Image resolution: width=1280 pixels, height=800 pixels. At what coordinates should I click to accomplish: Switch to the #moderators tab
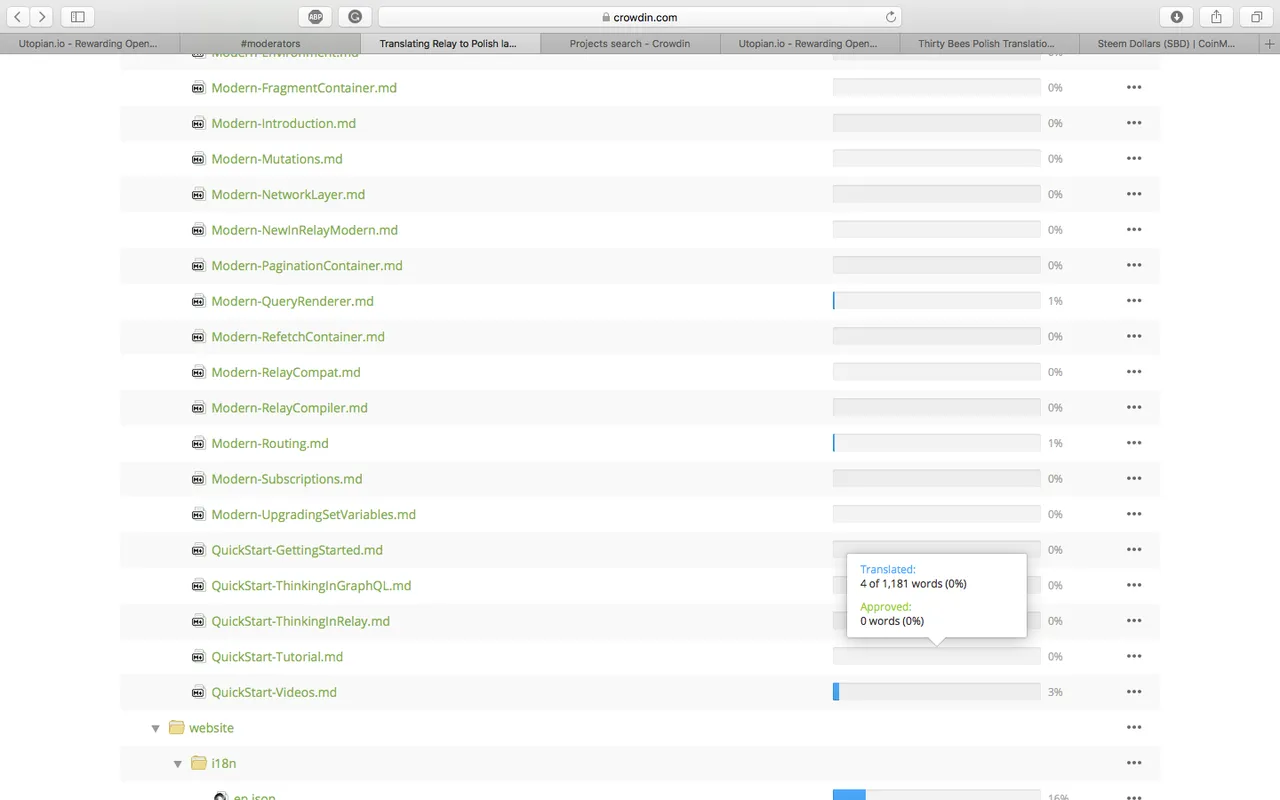click(270, 44)
